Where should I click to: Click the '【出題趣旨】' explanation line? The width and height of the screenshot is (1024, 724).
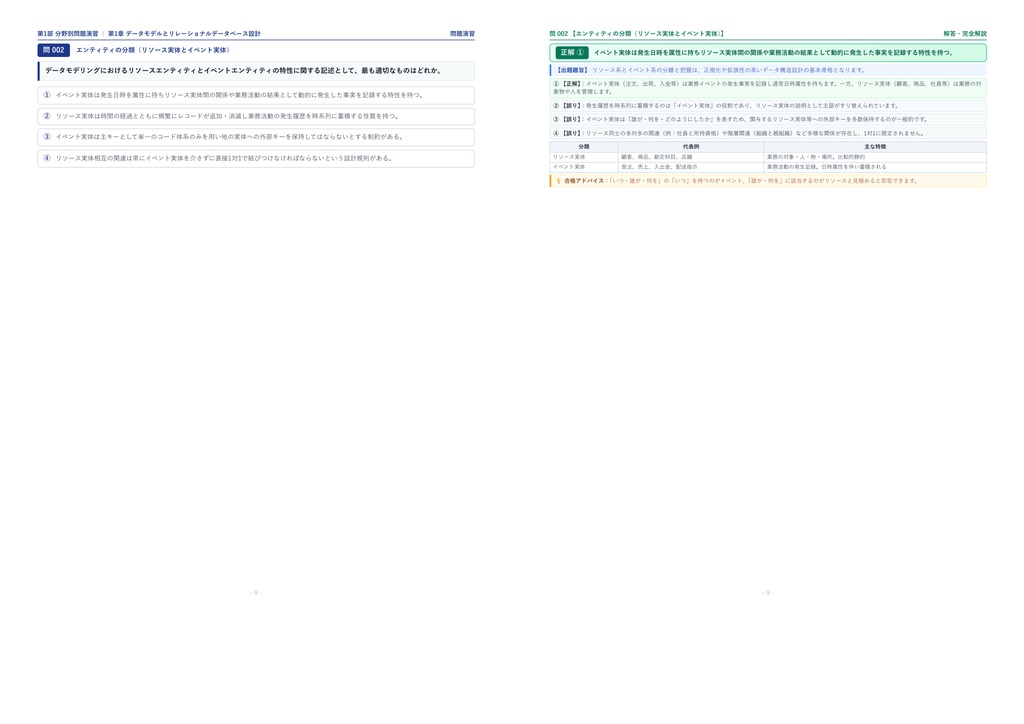point(768,70)
